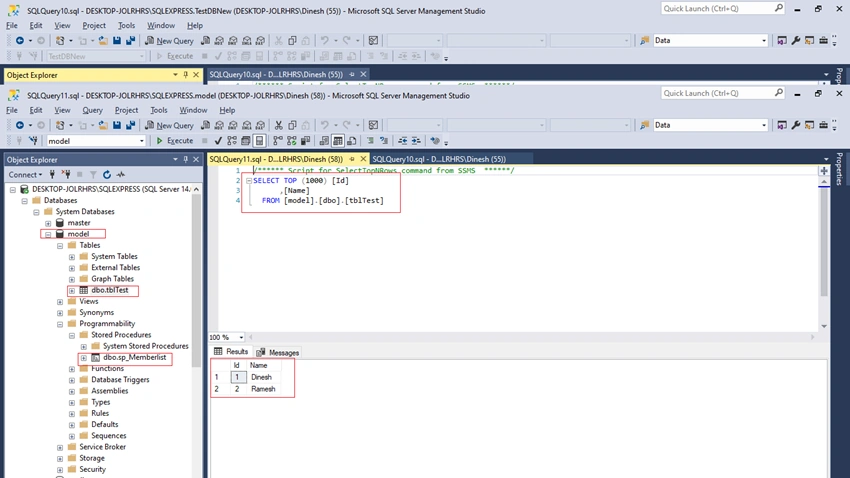Click Execute button in SQLQuery11 window

175,141
